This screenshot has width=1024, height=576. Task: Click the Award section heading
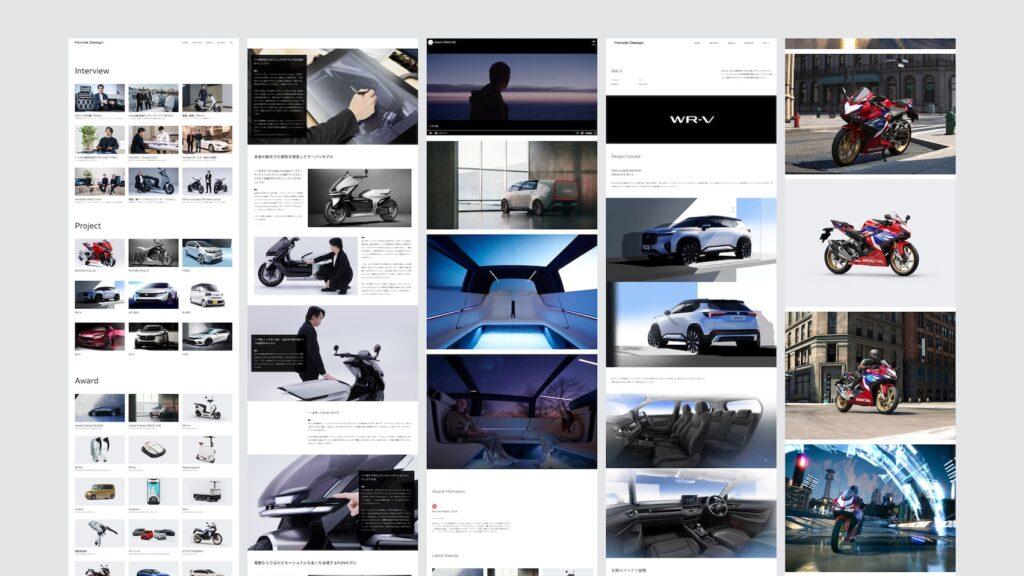[86, 381]
